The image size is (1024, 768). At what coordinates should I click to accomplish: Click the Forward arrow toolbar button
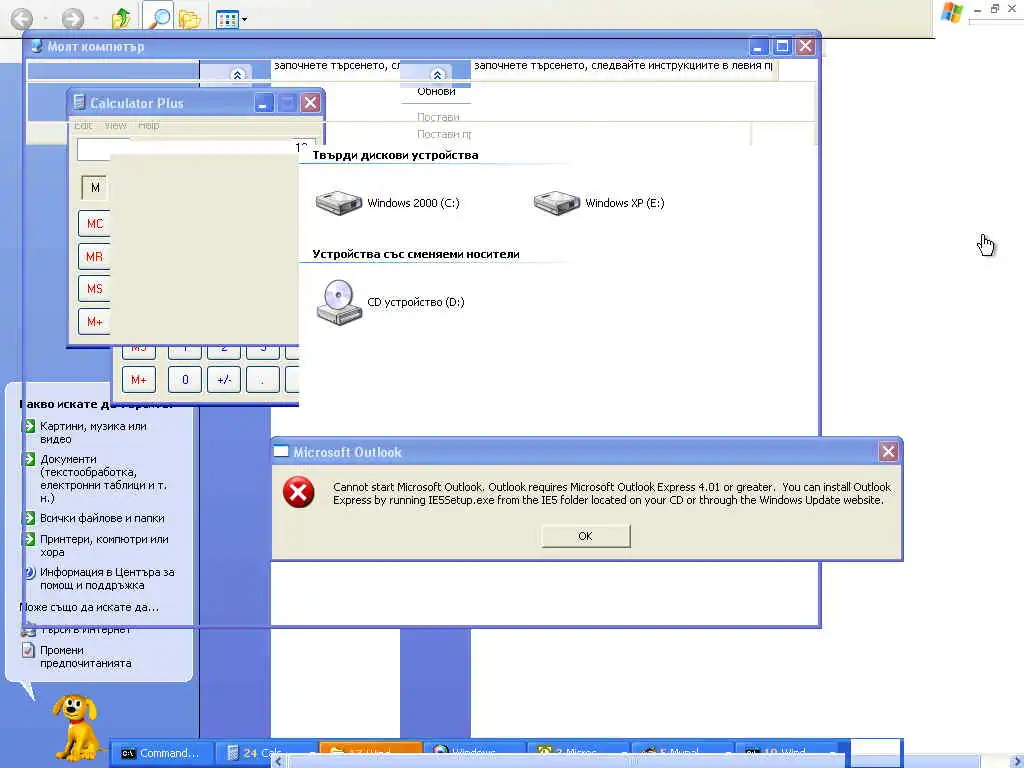[72, 18]
